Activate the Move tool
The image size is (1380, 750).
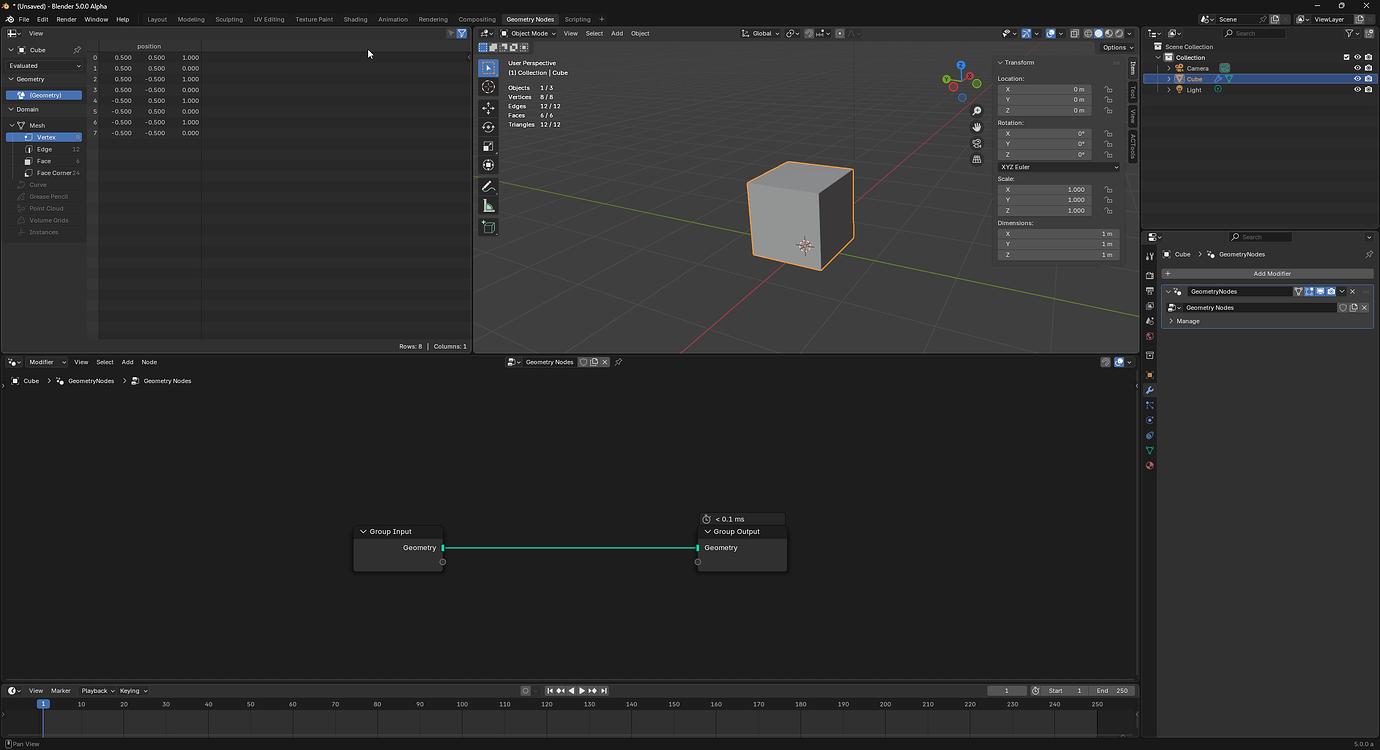[488, 108]
